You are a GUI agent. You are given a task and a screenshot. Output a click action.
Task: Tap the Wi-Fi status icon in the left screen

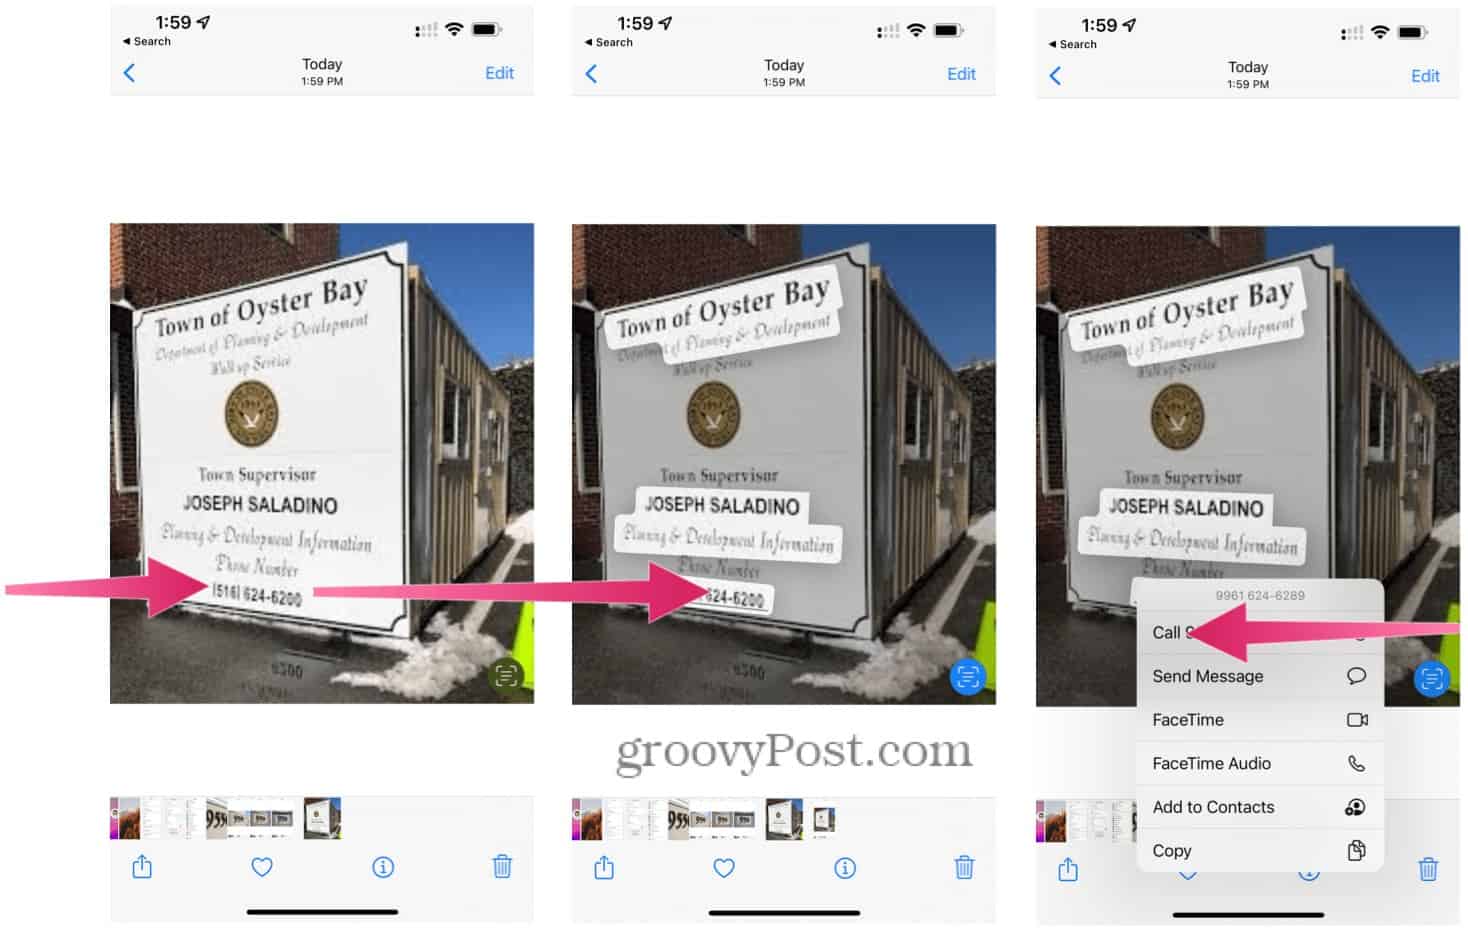(x=454, y=29)
